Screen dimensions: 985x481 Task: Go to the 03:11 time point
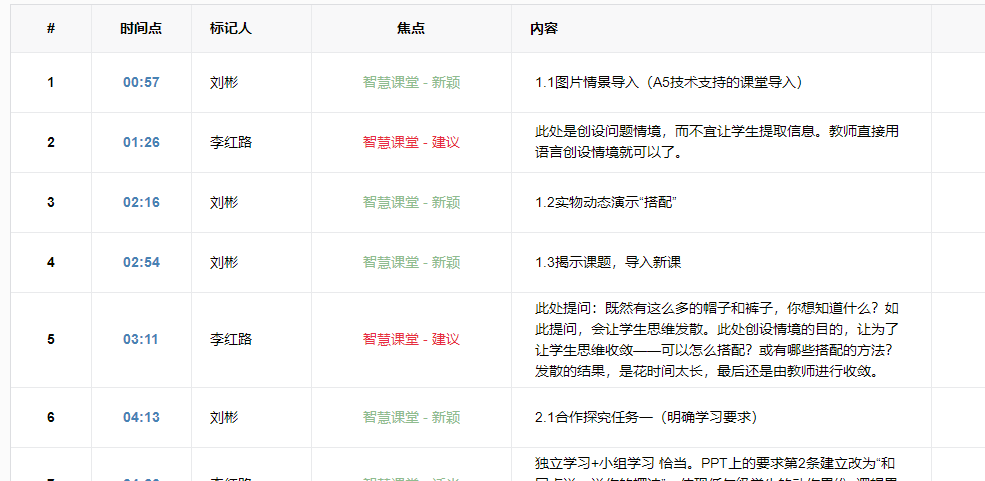pyautogui.click(x=141, y=340)
